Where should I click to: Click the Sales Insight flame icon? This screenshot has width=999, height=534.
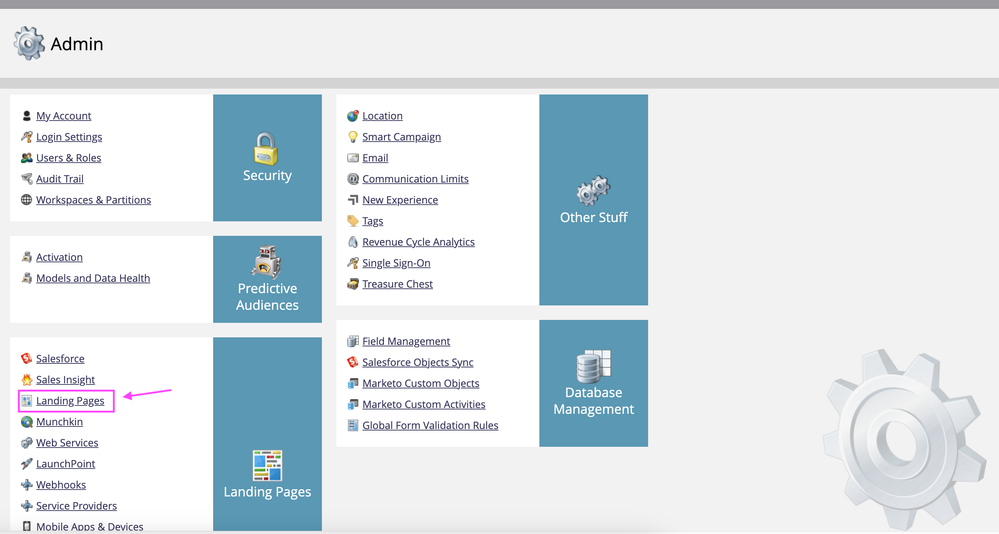tap(26, 380)
